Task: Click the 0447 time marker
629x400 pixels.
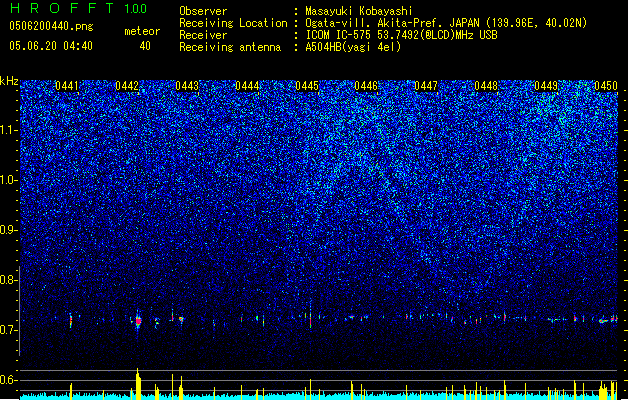Action: point(426,86)
